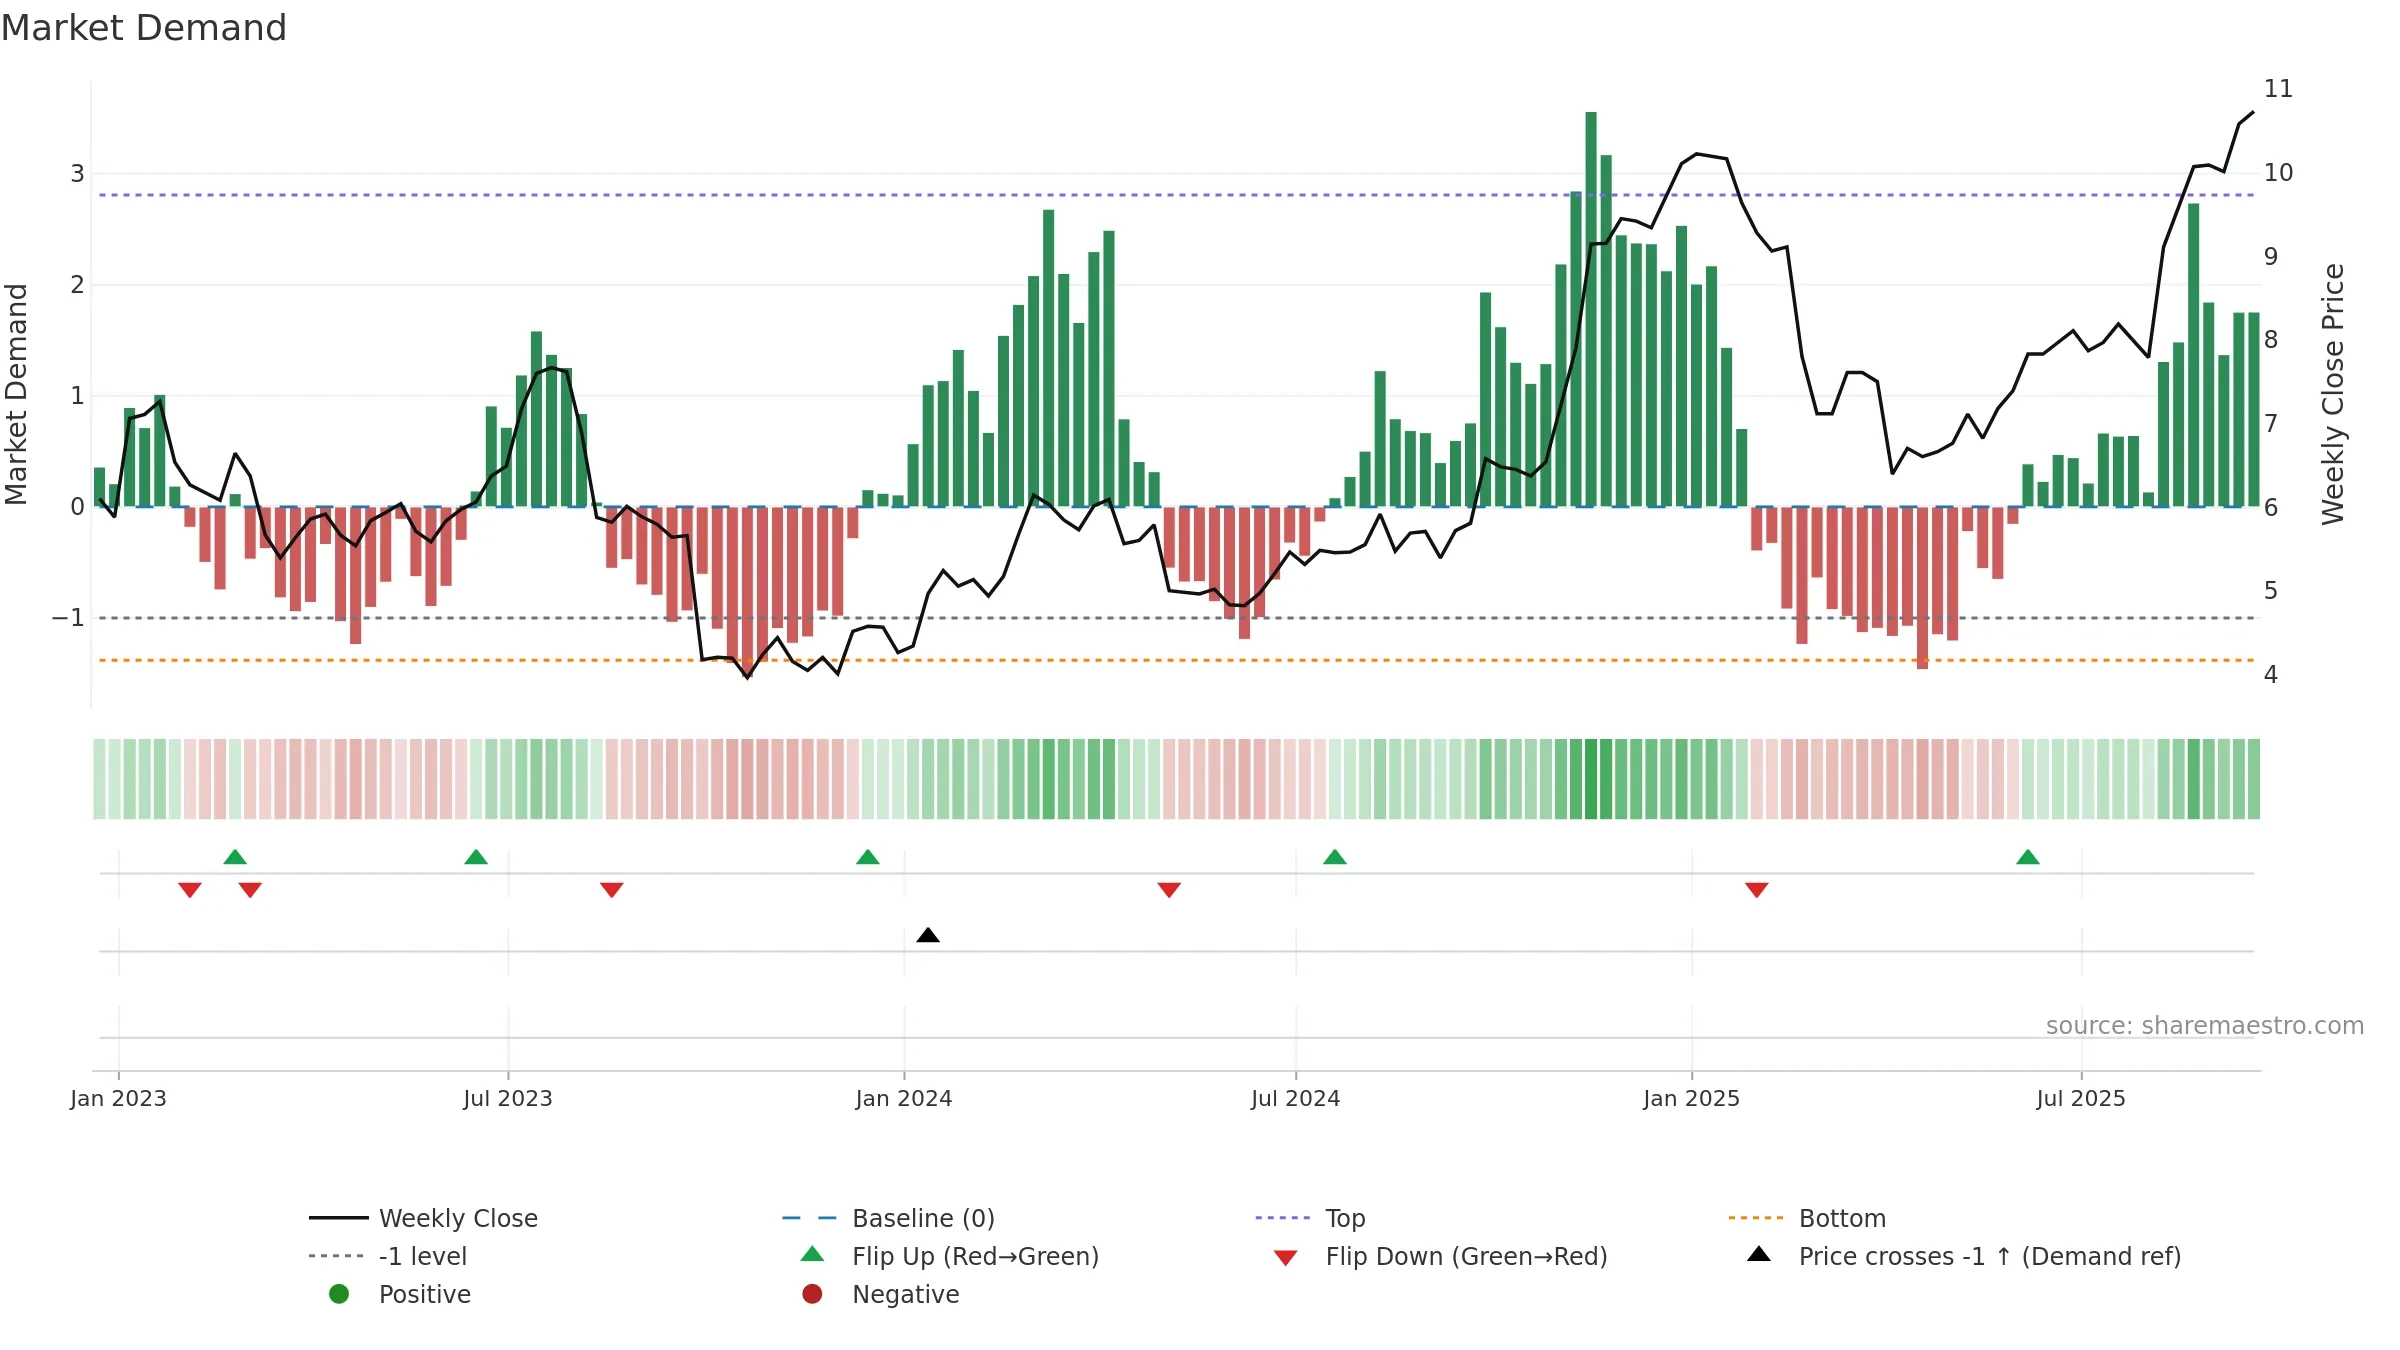Click the vertical Market Demand axis title
Image resolution: width=2400 pixels, height=1350 pixels.
(x=16, y=394)
